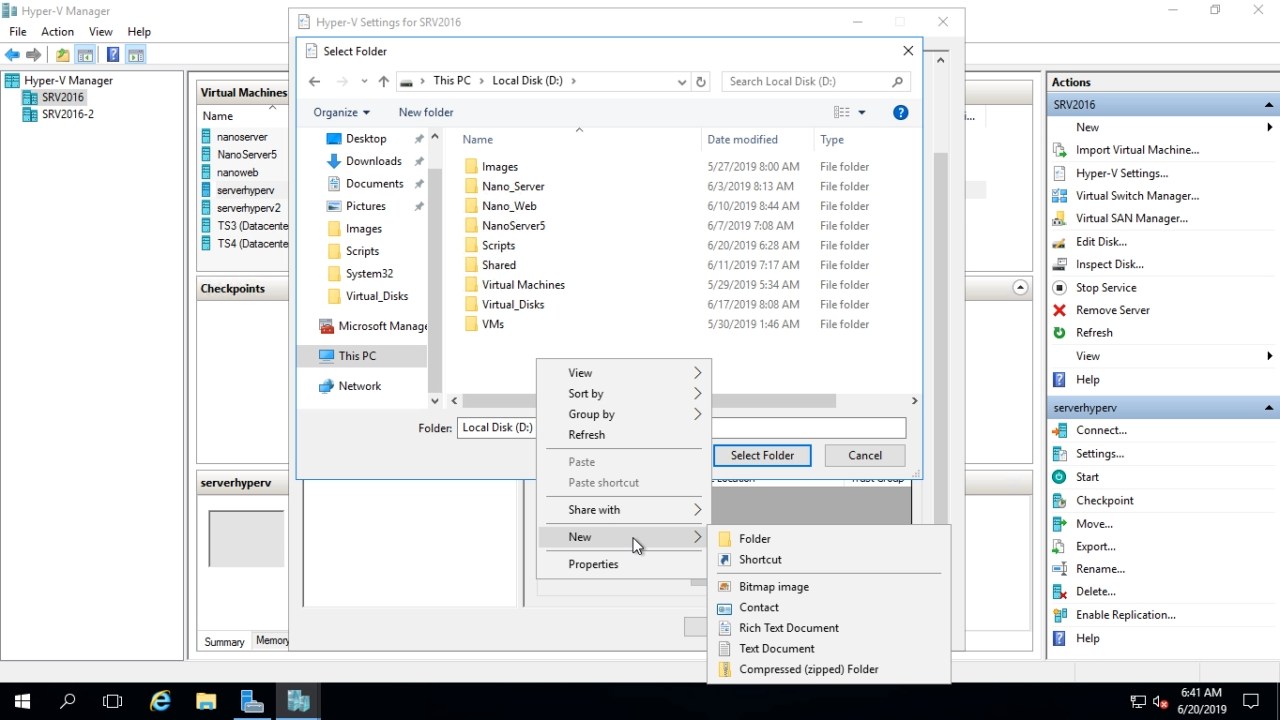The height and width of the screenshot is (720, 1280).
Task: Open the view options dropdown arrow
Action: (862, 113)
